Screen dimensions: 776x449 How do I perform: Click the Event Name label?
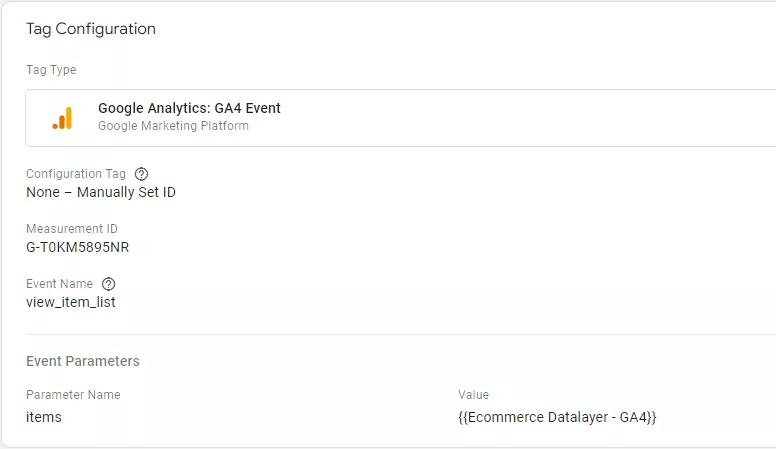[59, 284]
